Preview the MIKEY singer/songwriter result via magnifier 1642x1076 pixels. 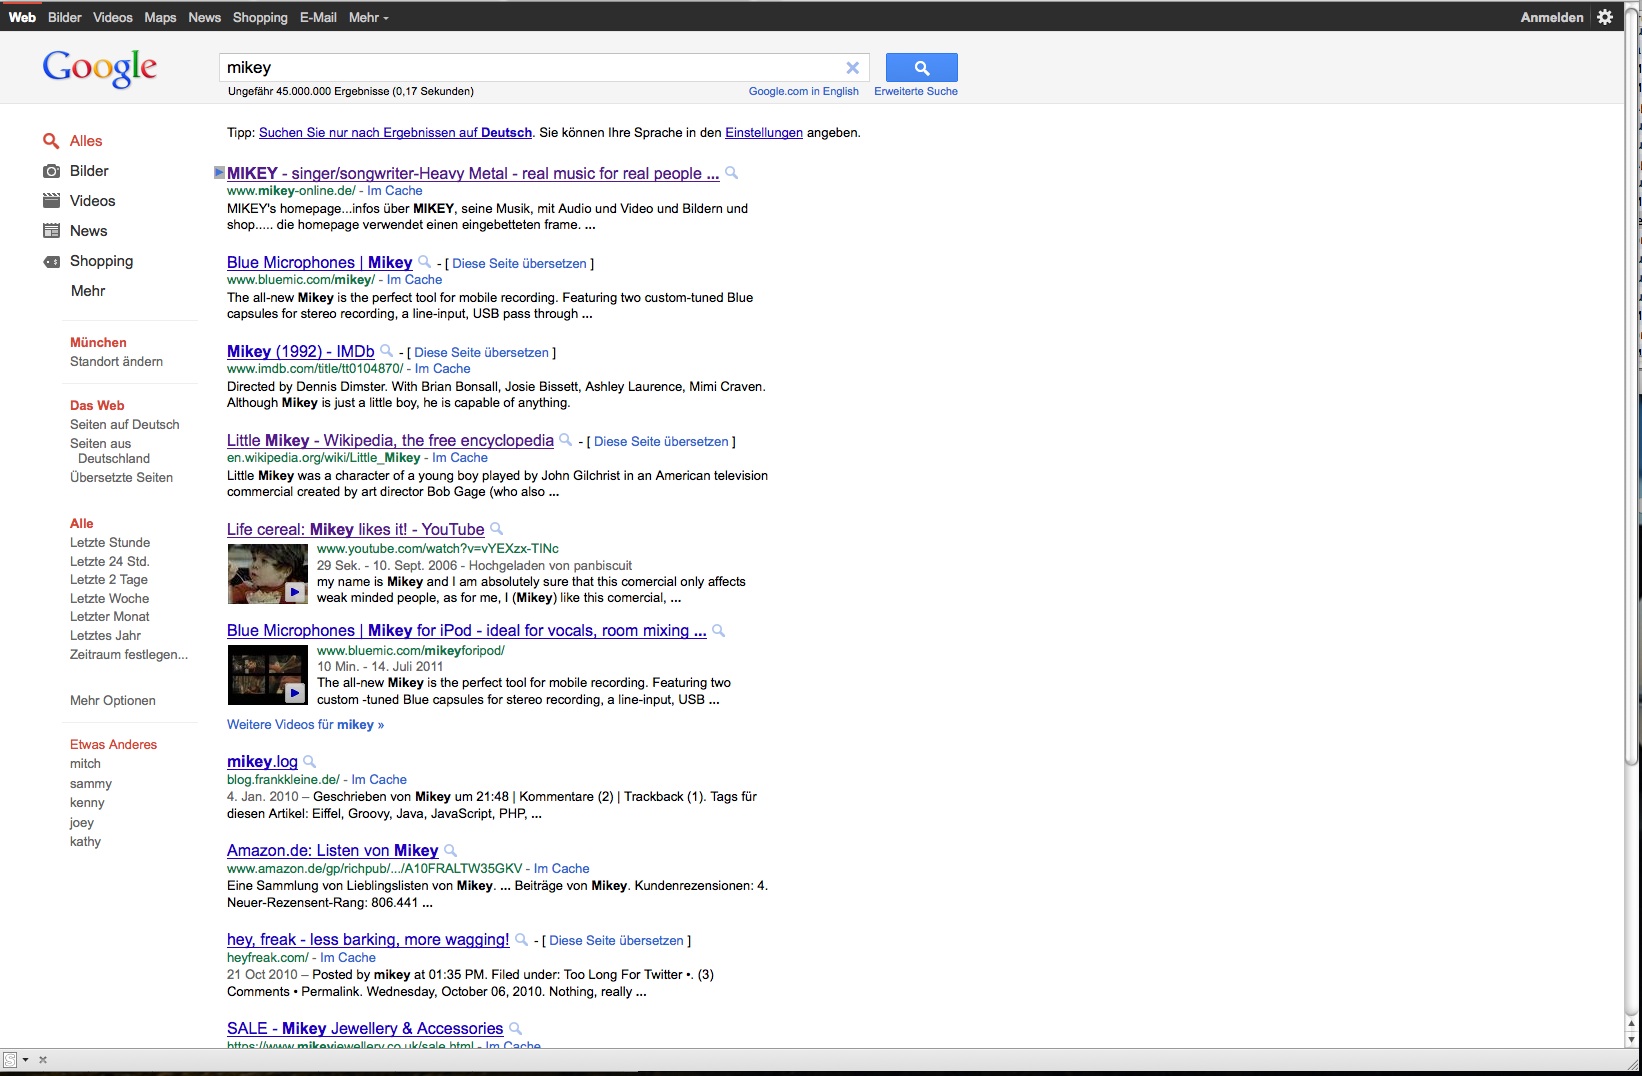tap(732, 173)
